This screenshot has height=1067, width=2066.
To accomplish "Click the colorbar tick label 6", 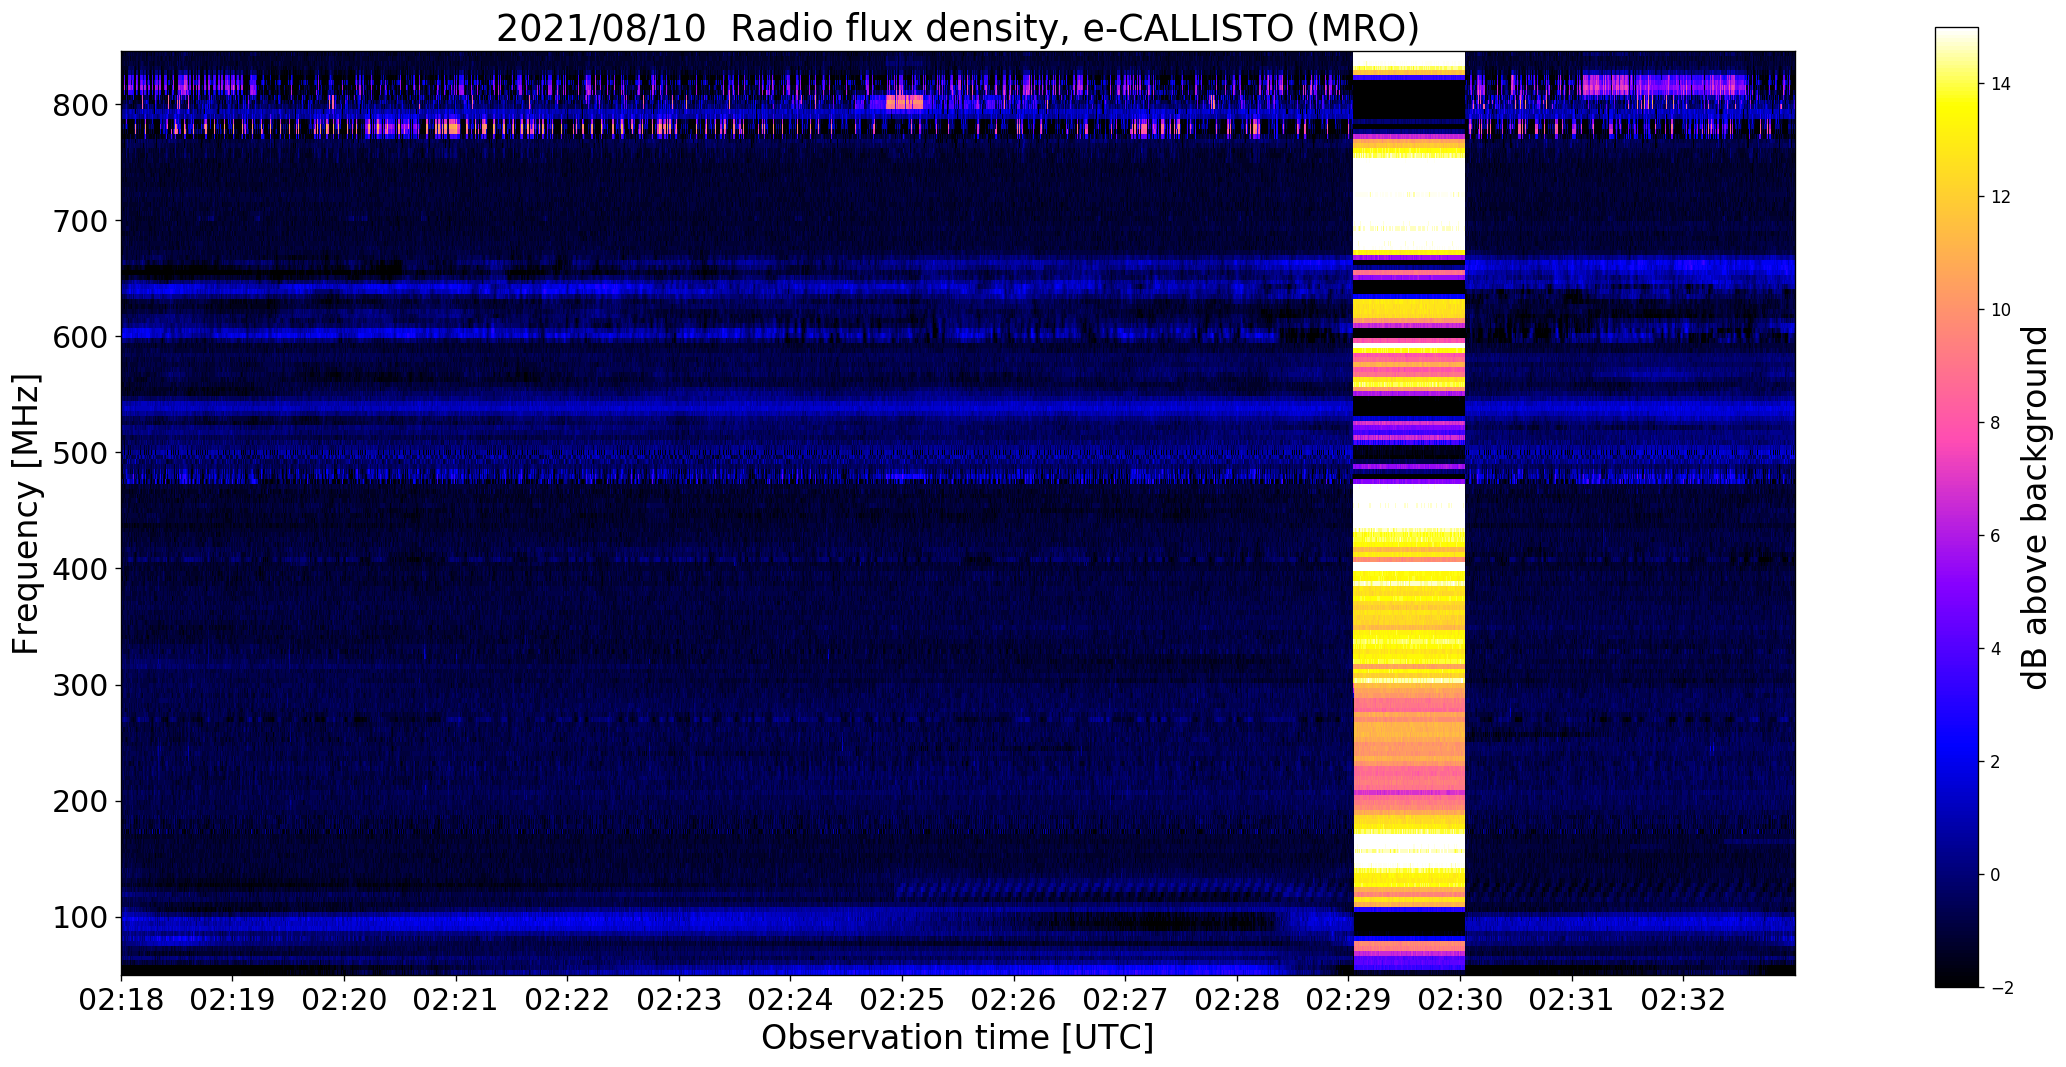I will (x=1996, y=536).
